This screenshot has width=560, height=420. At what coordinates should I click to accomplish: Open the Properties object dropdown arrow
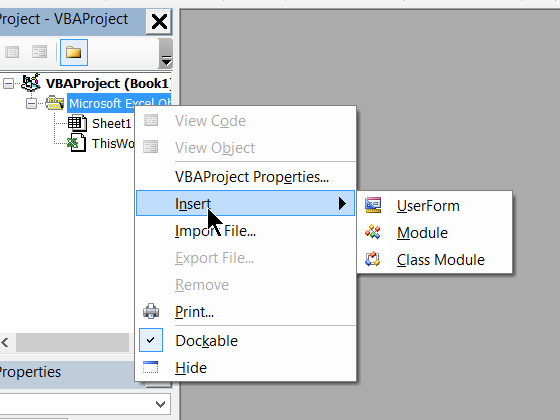pyautogui.click(x=160, y=404)
